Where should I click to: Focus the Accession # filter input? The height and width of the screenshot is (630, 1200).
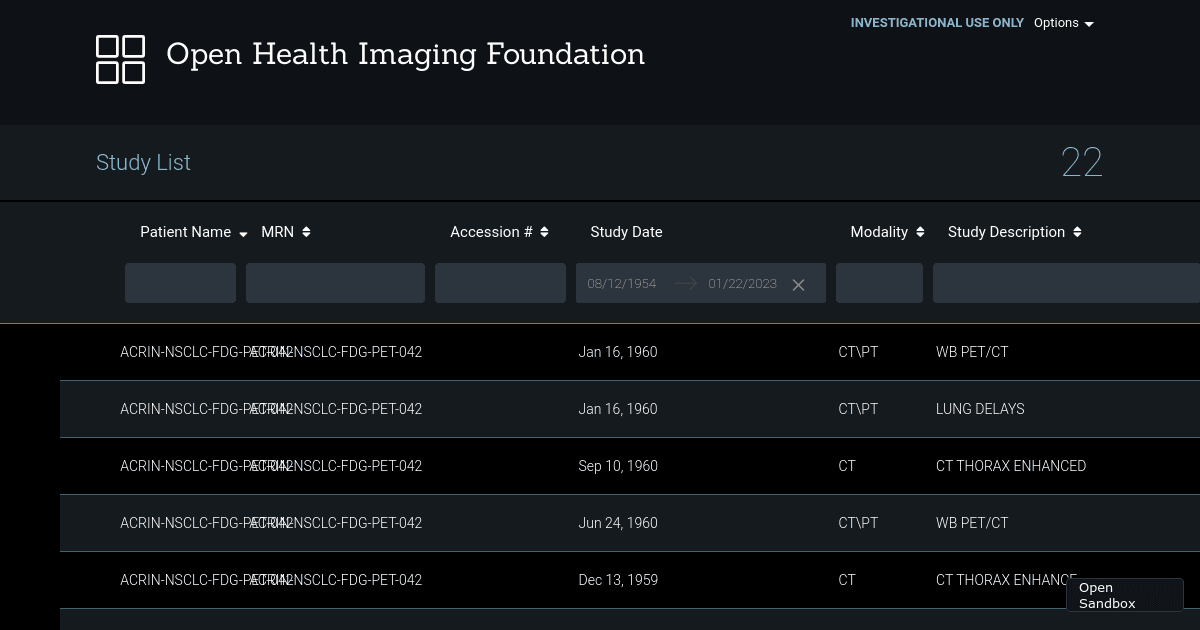500,283
